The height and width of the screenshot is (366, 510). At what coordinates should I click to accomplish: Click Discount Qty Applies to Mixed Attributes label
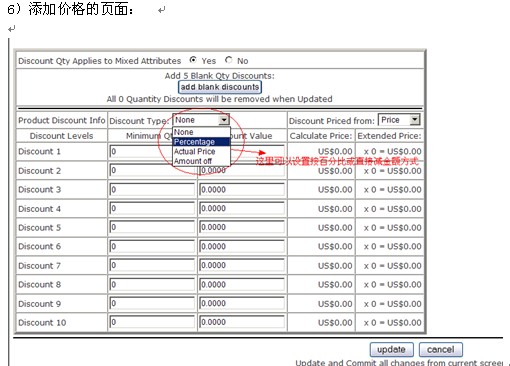point(99,61)
